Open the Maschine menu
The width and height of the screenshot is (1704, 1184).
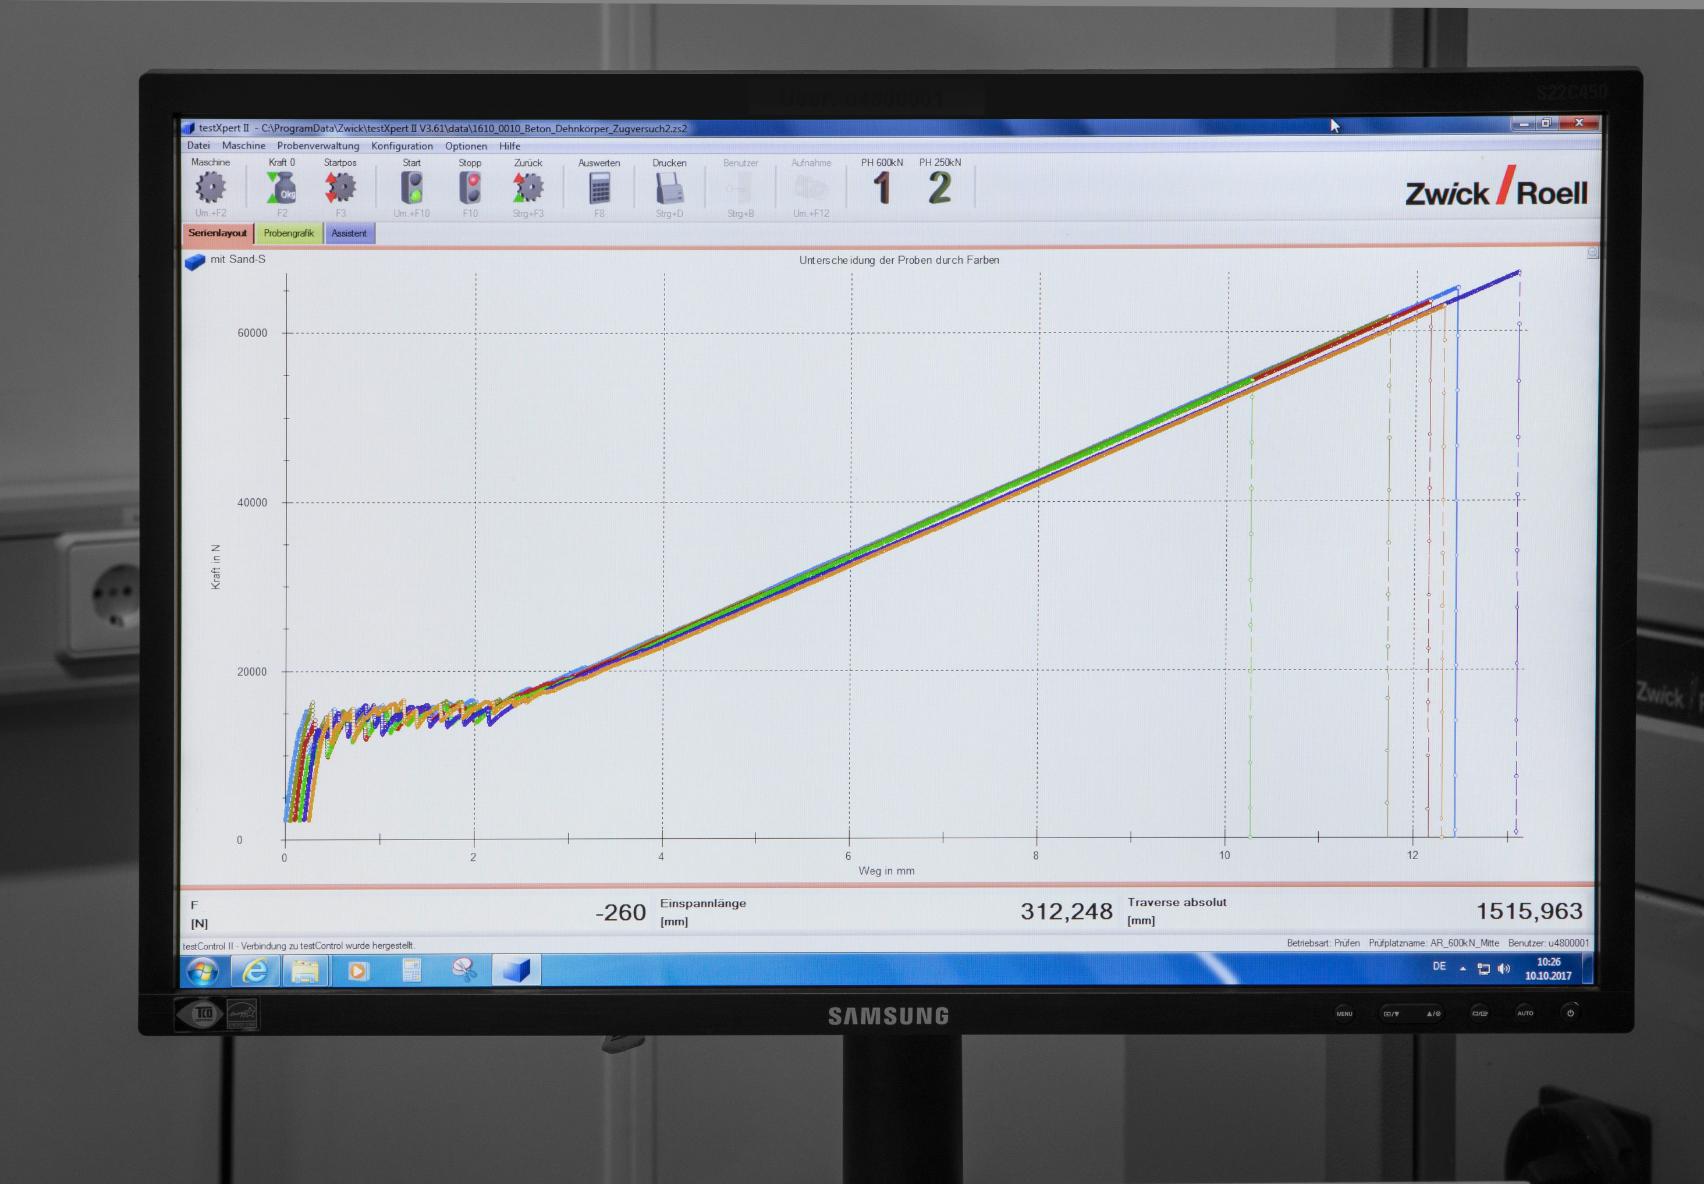coord(243,146)
